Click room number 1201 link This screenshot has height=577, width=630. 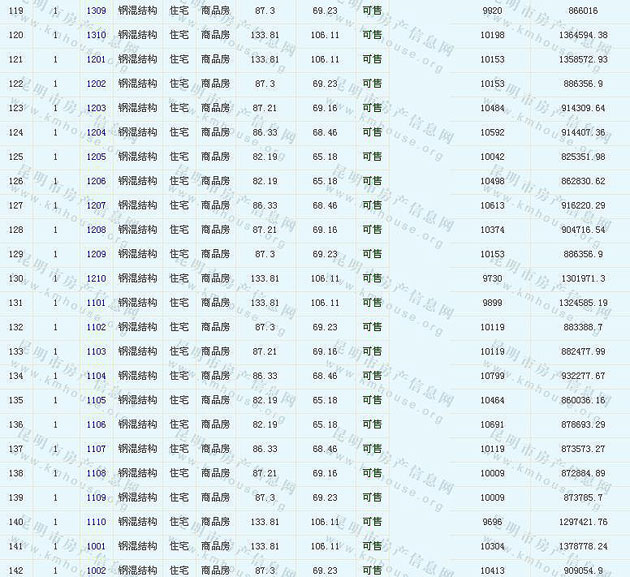pos(96,59)
